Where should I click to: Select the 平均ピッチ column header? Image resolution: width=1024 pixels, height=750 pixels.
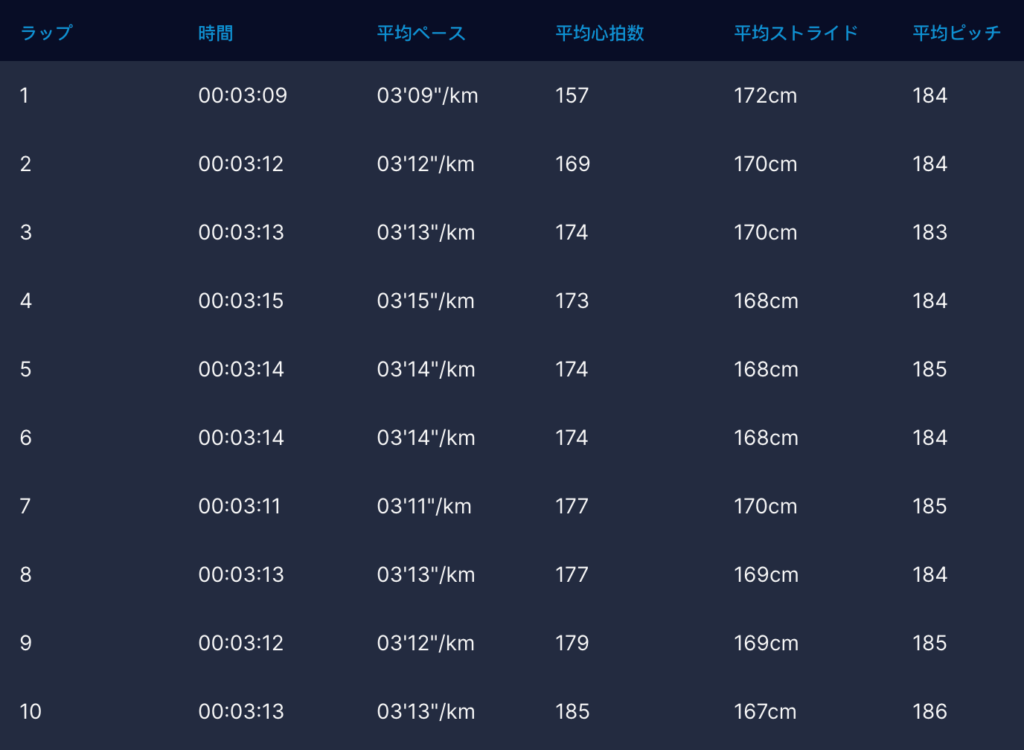pyautogui.click(x=957, y=33)
